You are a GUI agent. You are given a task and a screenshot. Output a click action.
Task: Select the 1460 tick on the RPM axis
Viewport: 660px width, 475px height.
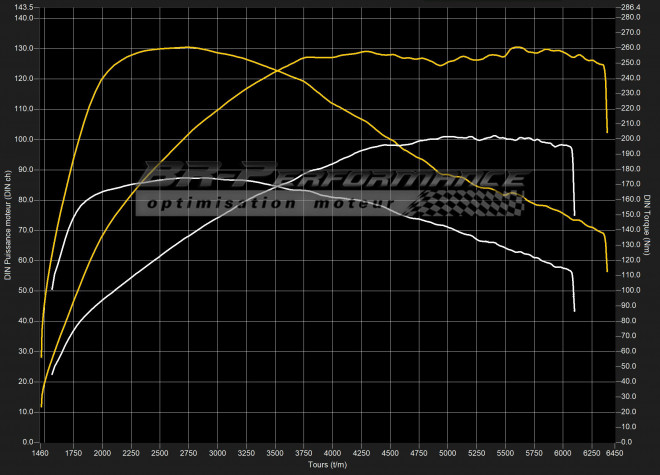42,453
